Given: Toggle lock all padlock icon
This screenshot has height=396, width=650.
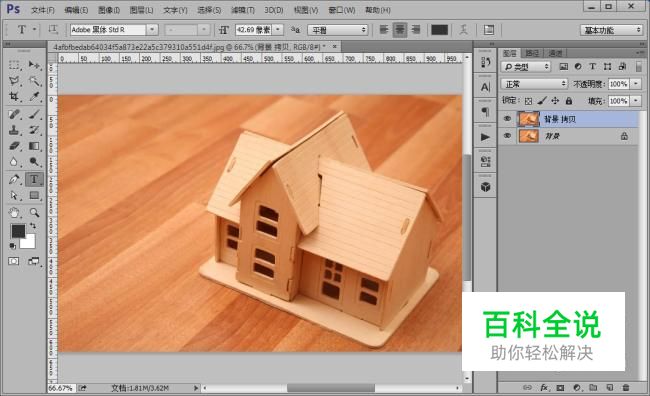Looking at the screenshot, I should tap(569, 101).
